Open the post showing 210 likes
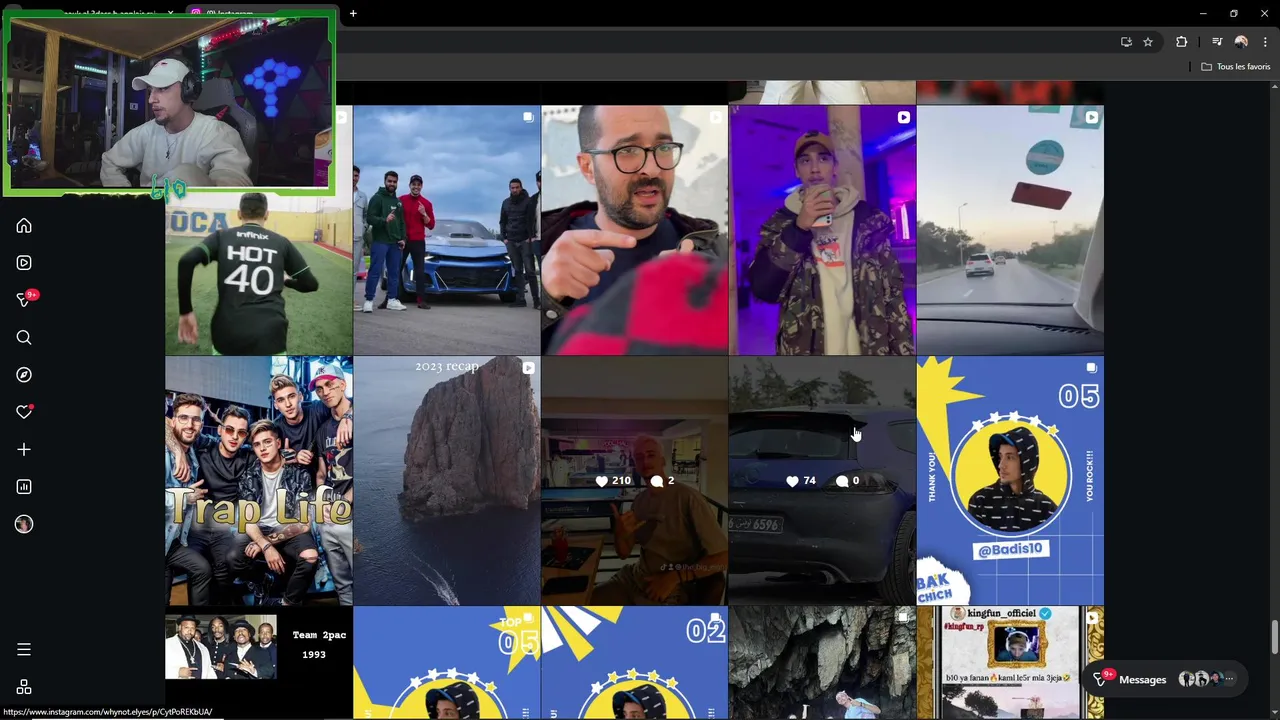 pos(635,481)
